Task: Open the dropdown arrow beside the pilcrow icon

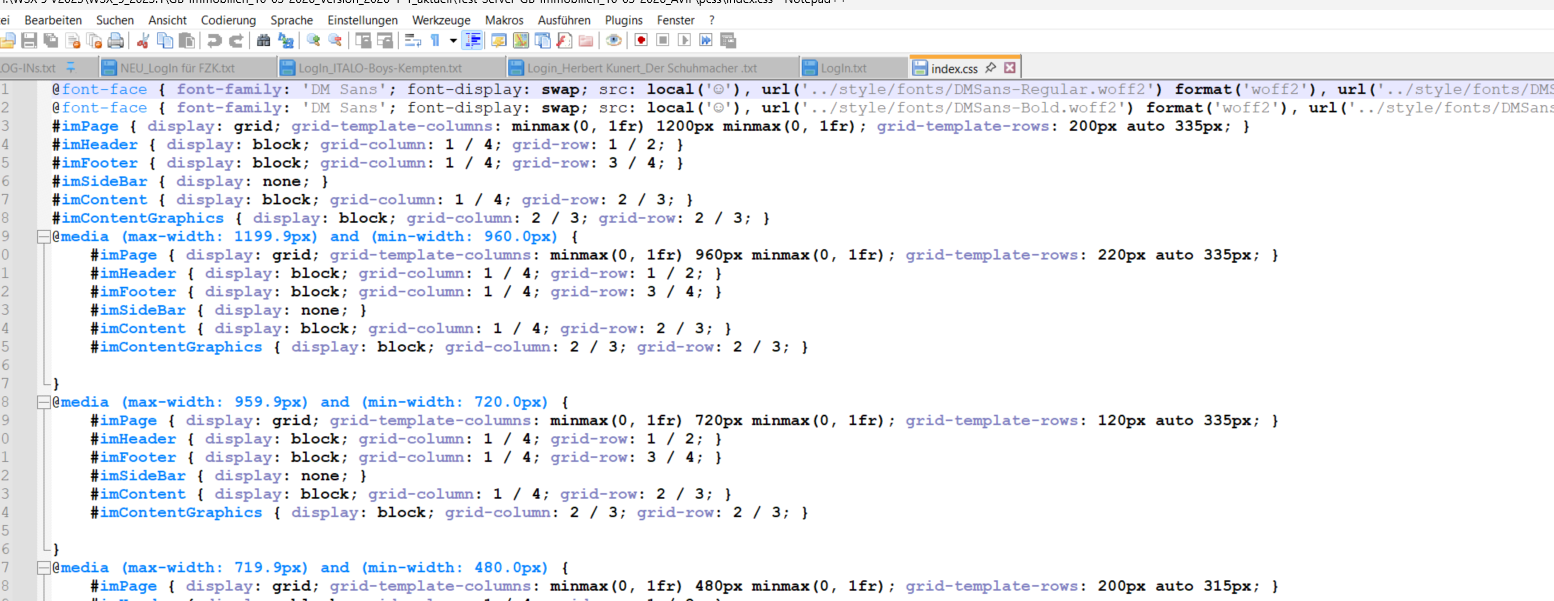Action: click(x=453, y=41)
